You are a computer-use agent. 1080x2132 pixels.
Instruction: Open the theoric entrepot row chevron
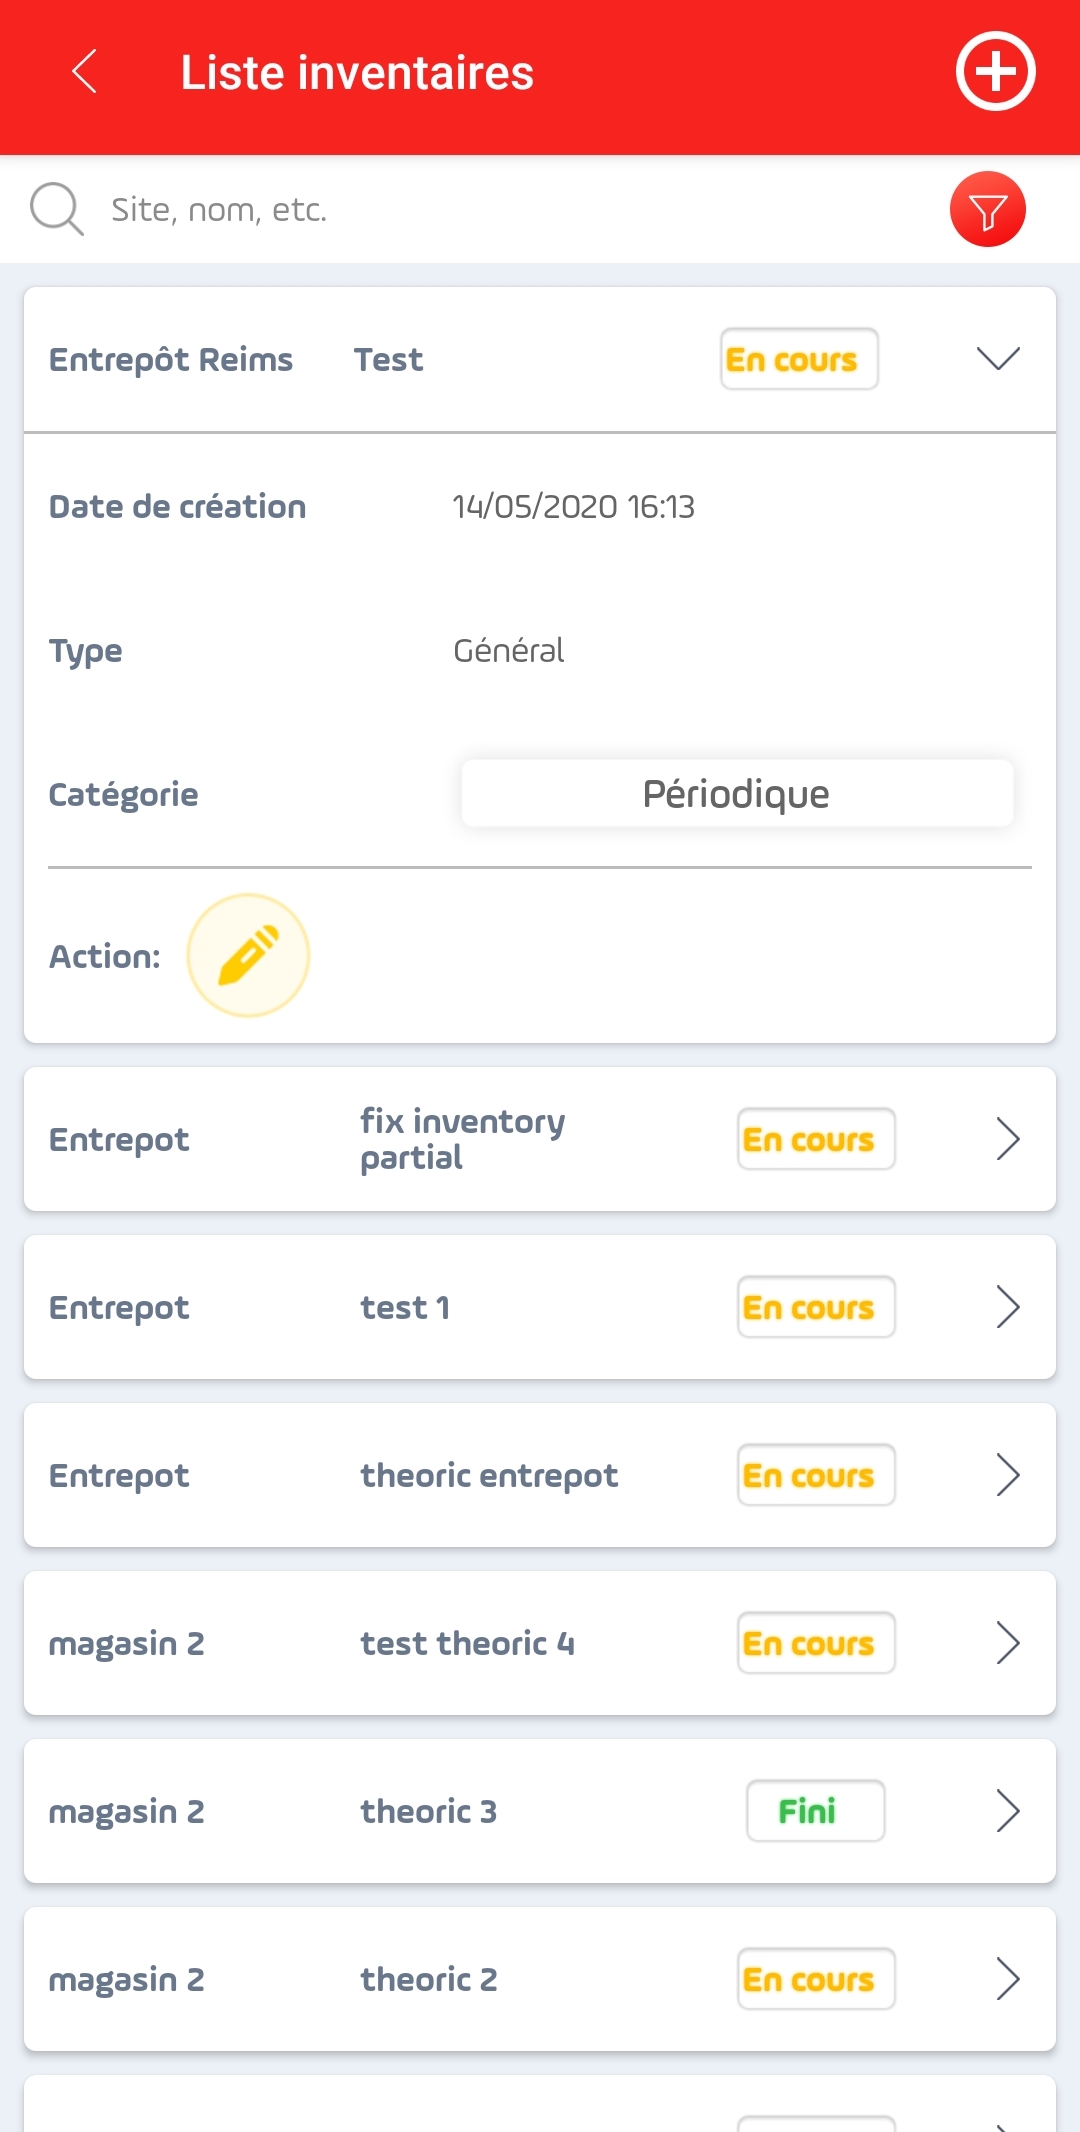[x=1008, y=1475]
